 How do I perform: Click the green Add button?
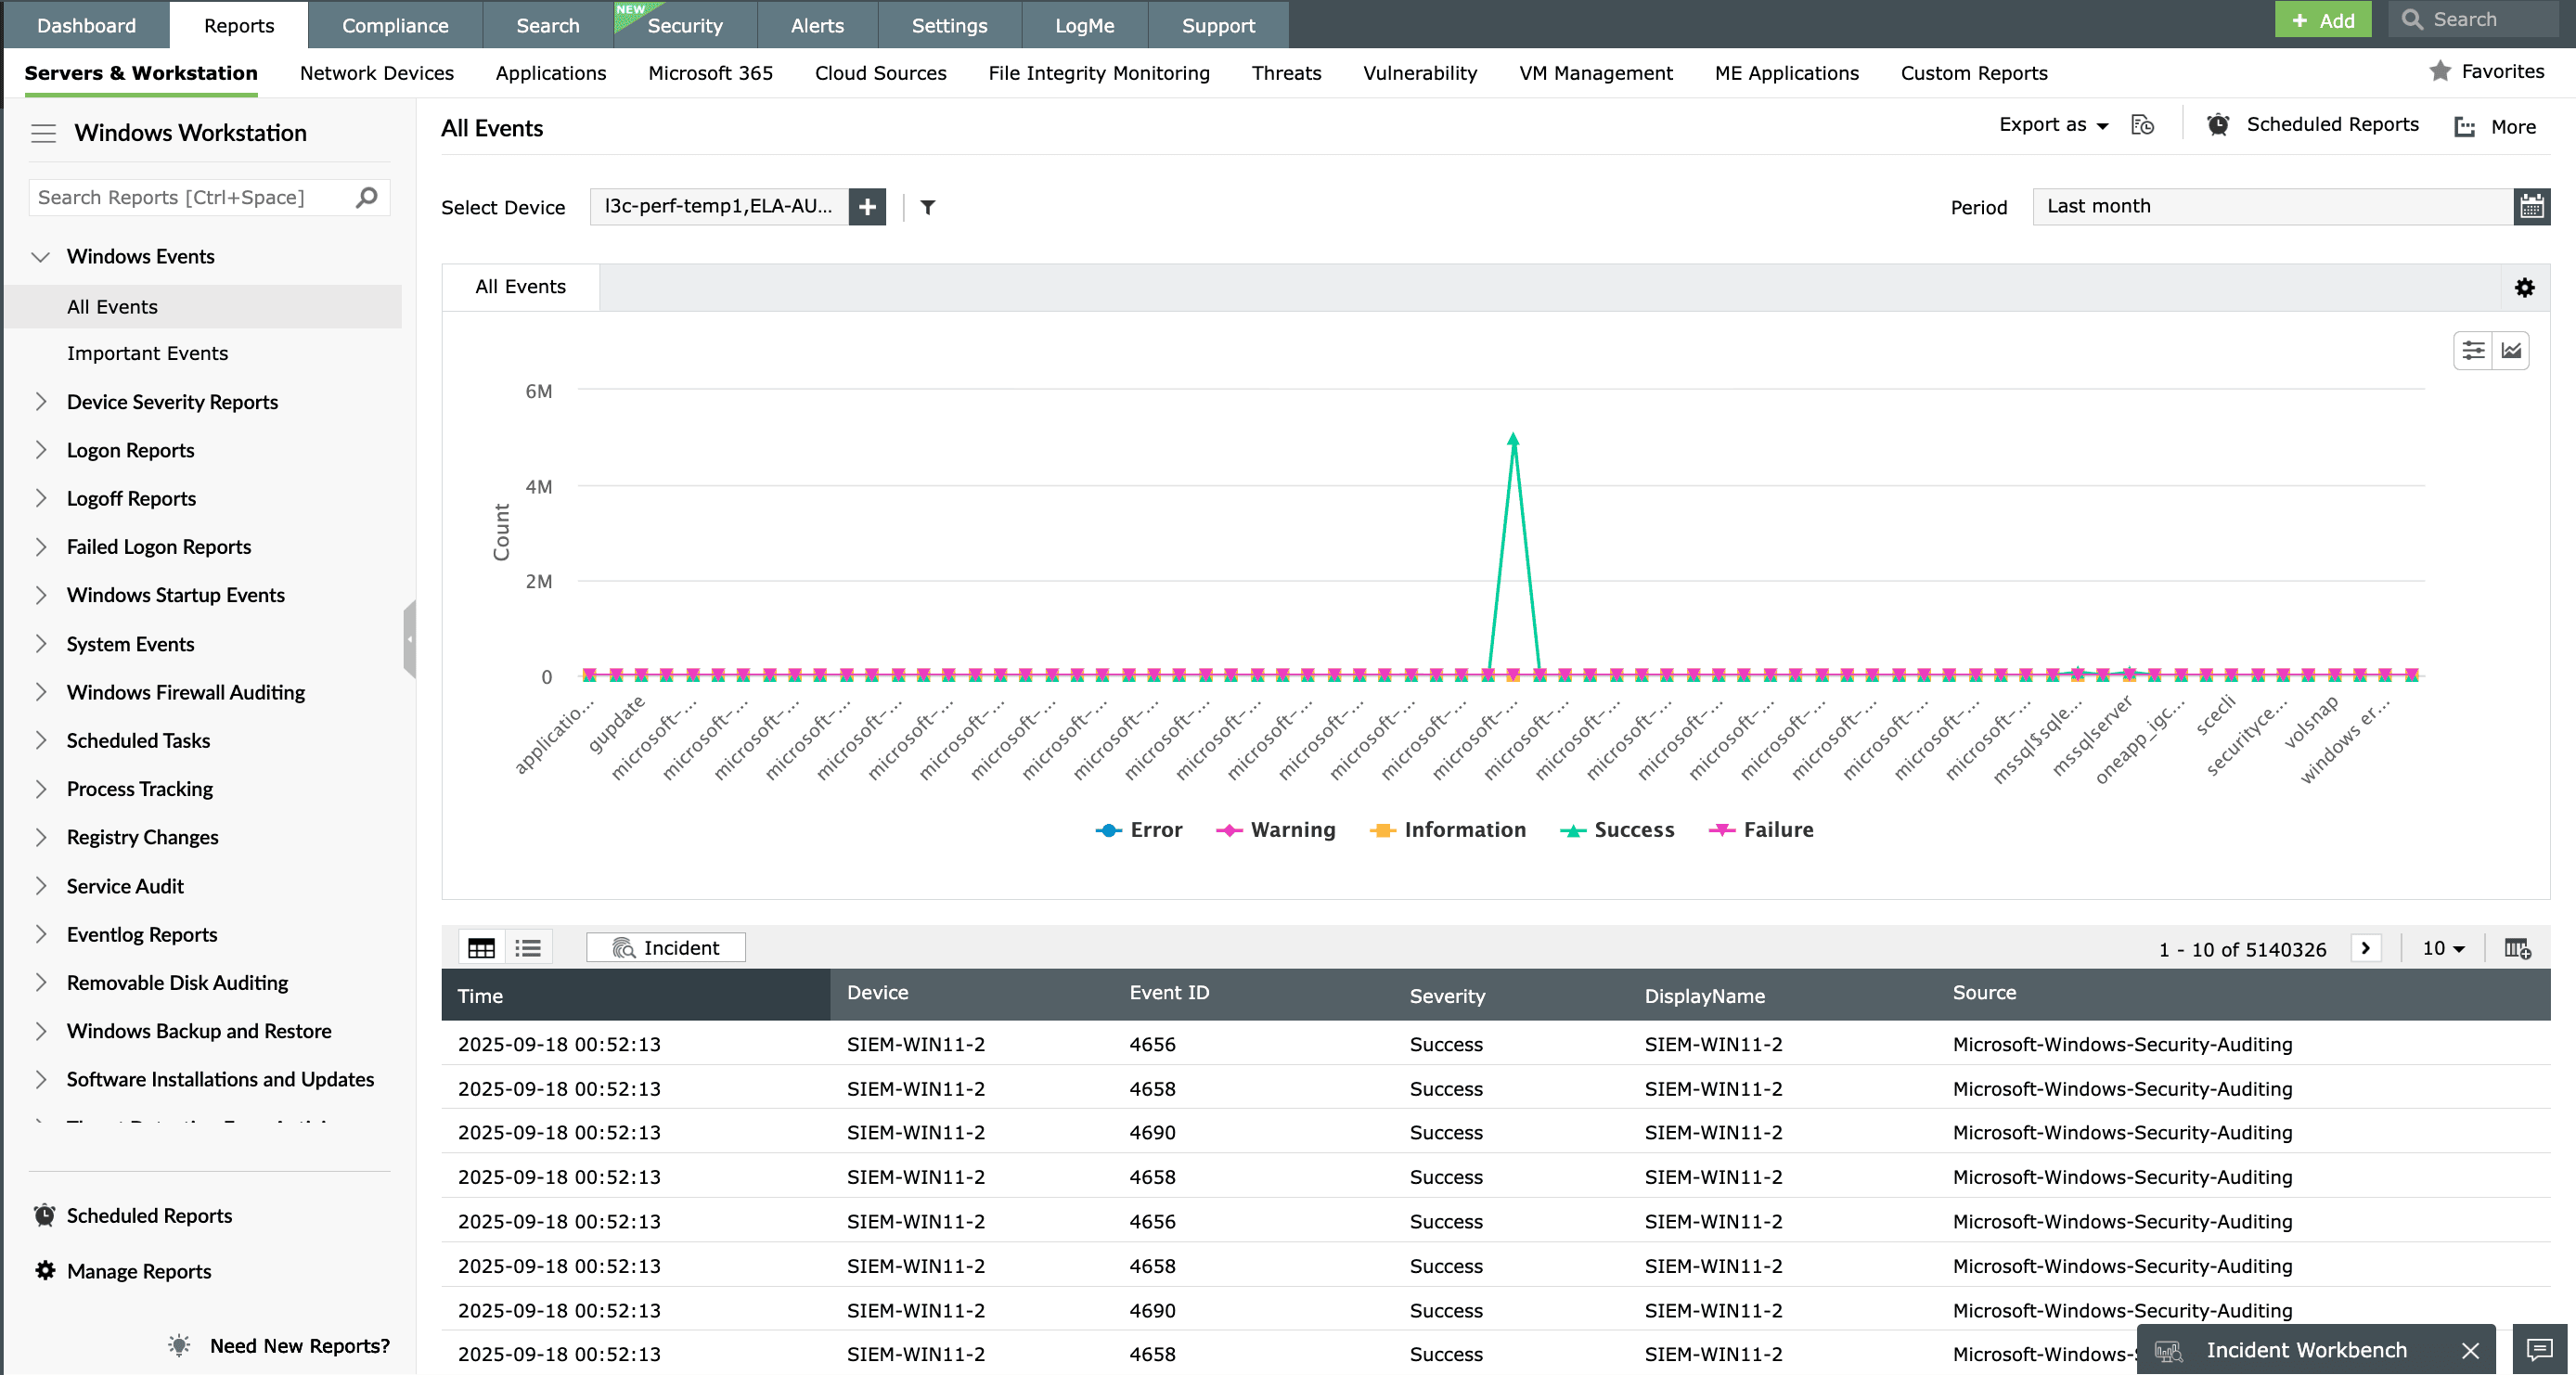coord(2322,20)
